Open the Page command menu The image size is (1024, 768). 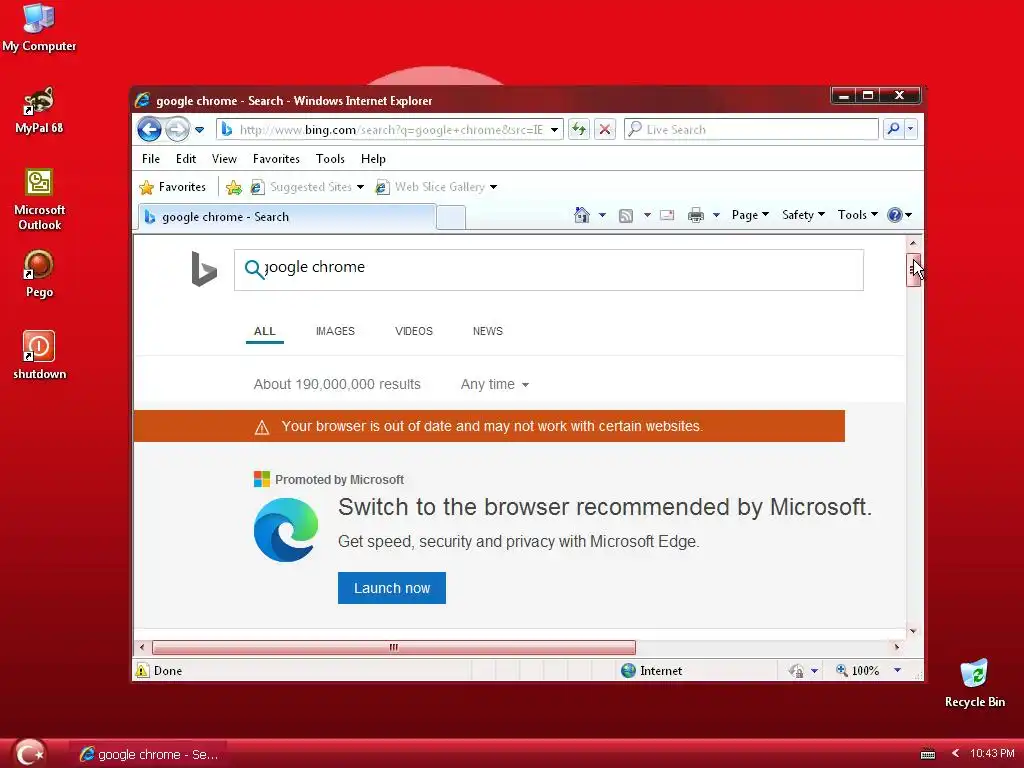tap(750, 215)
